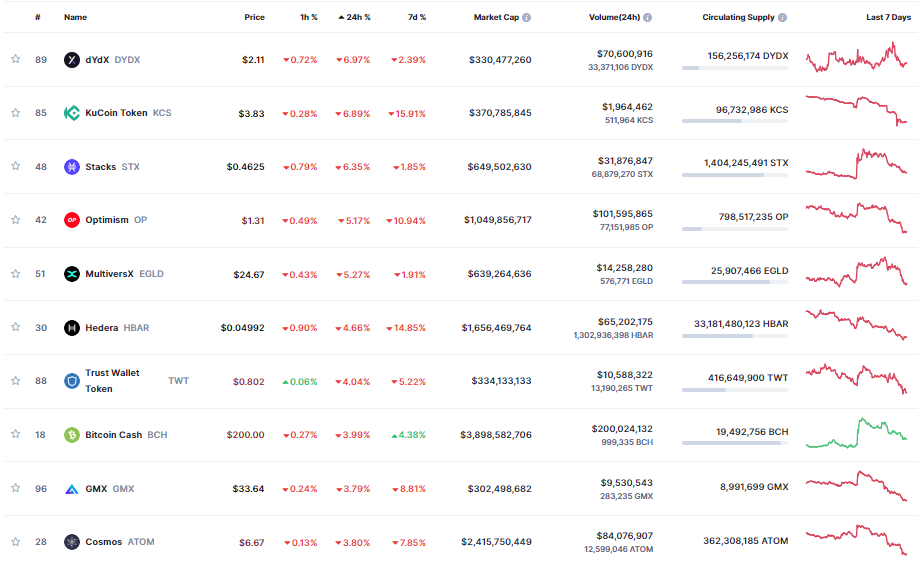Star dYdX to add to watchlist
The image size is (921, 567).
pyautogui.click(x=16, y=59)
